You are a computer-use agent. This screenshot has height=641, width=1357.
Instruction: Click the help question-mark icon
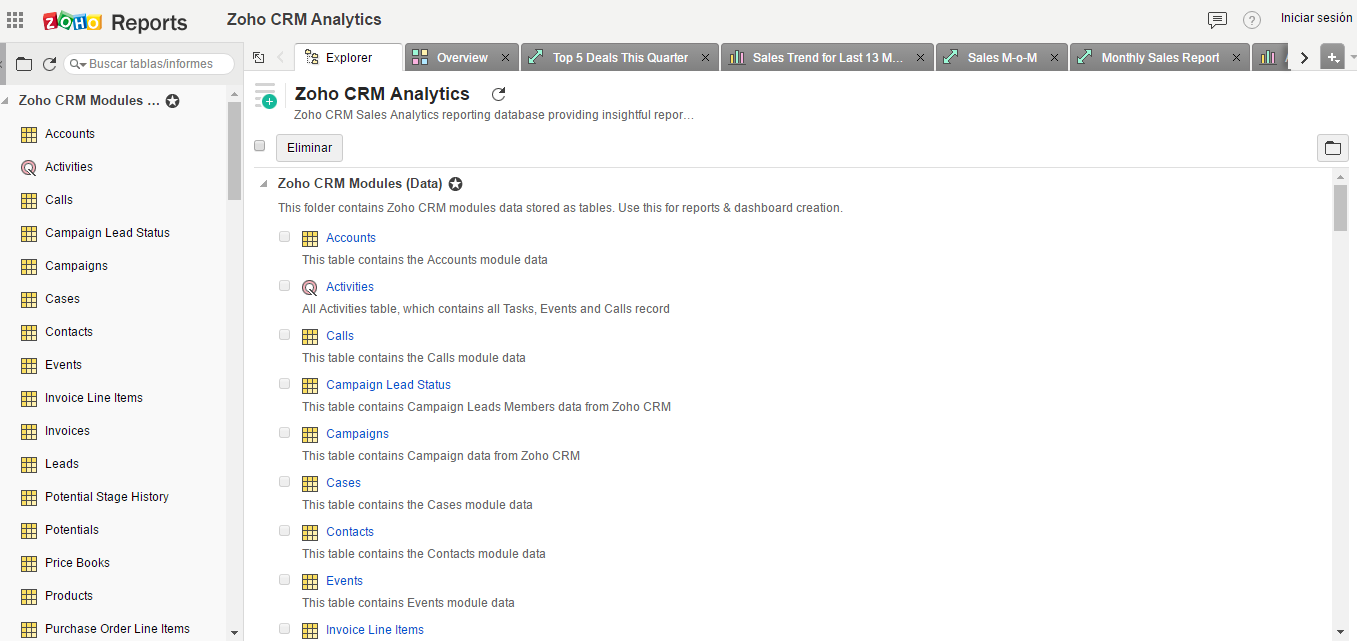pyautogui.click(x=1252, y=19)
